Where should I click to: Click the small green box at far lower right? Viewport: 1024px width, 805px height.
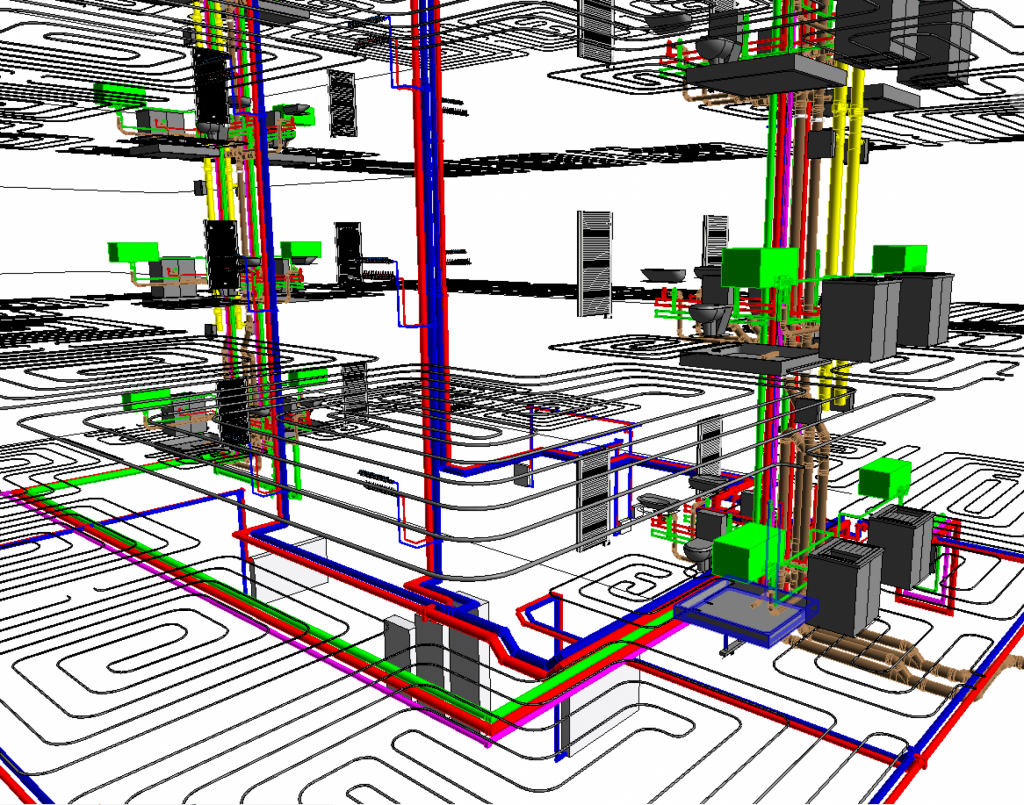pyautogui.click(x=885, y=477)
